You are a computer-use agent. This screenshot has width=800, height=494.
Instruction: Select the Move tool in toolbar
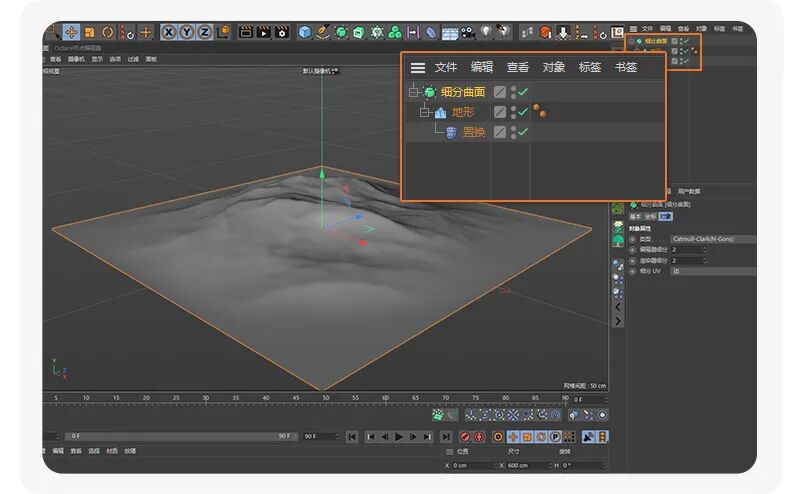click(x=71, y=32)
